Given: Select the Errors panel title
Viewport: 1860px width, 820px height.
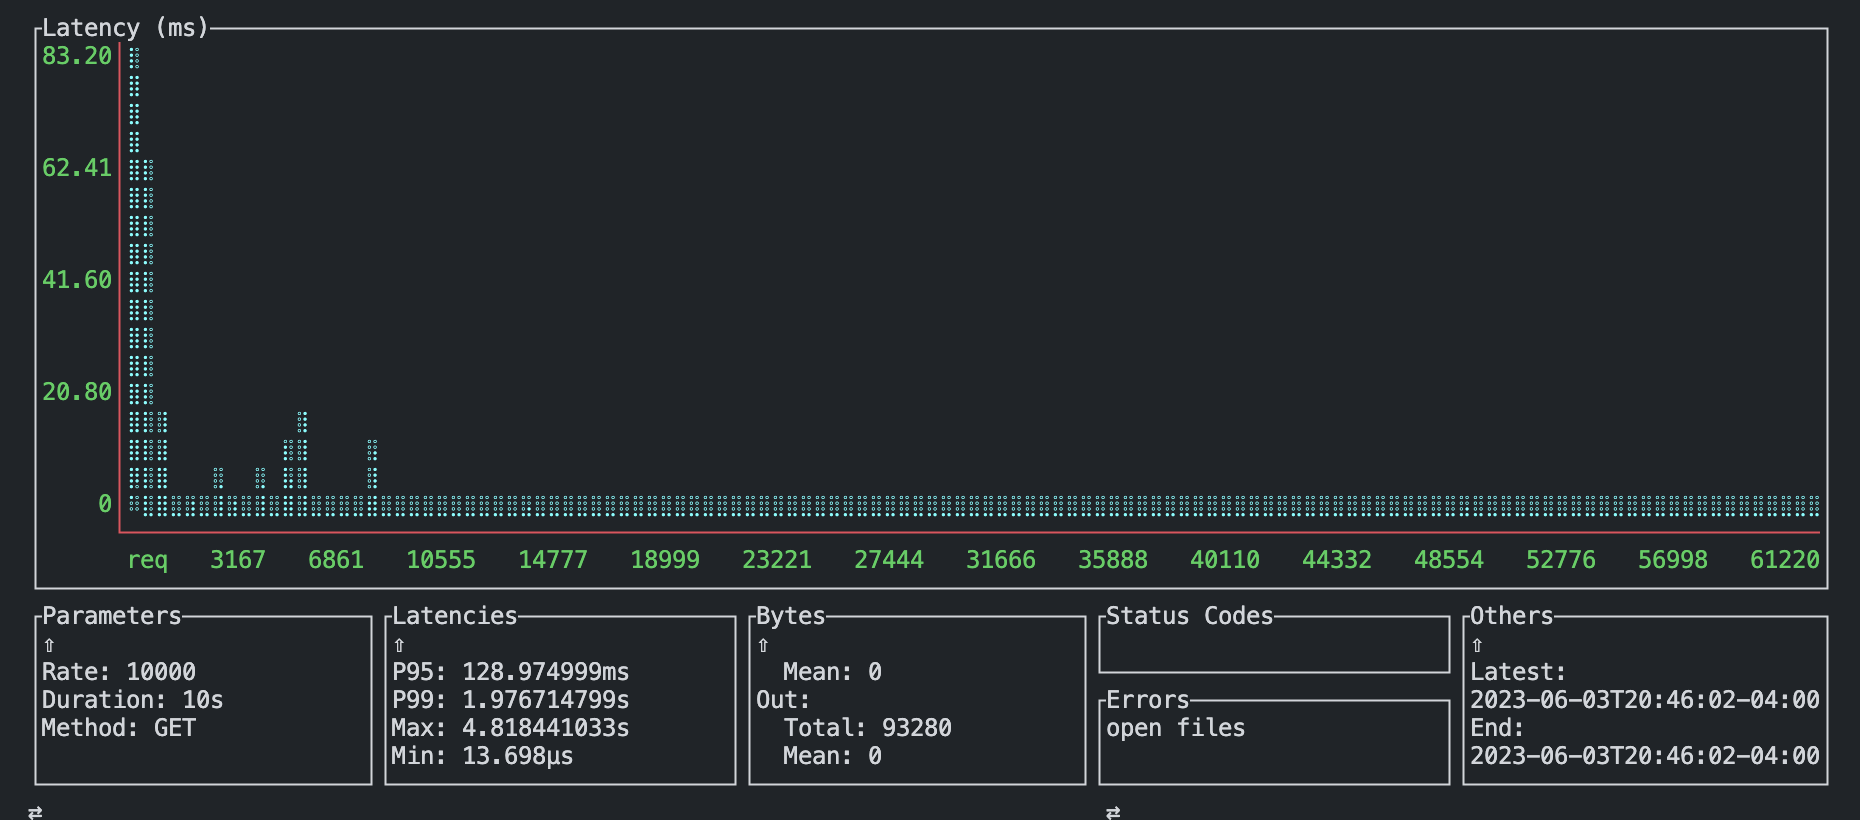Looking at the screenshot, I should [1148, 700].
